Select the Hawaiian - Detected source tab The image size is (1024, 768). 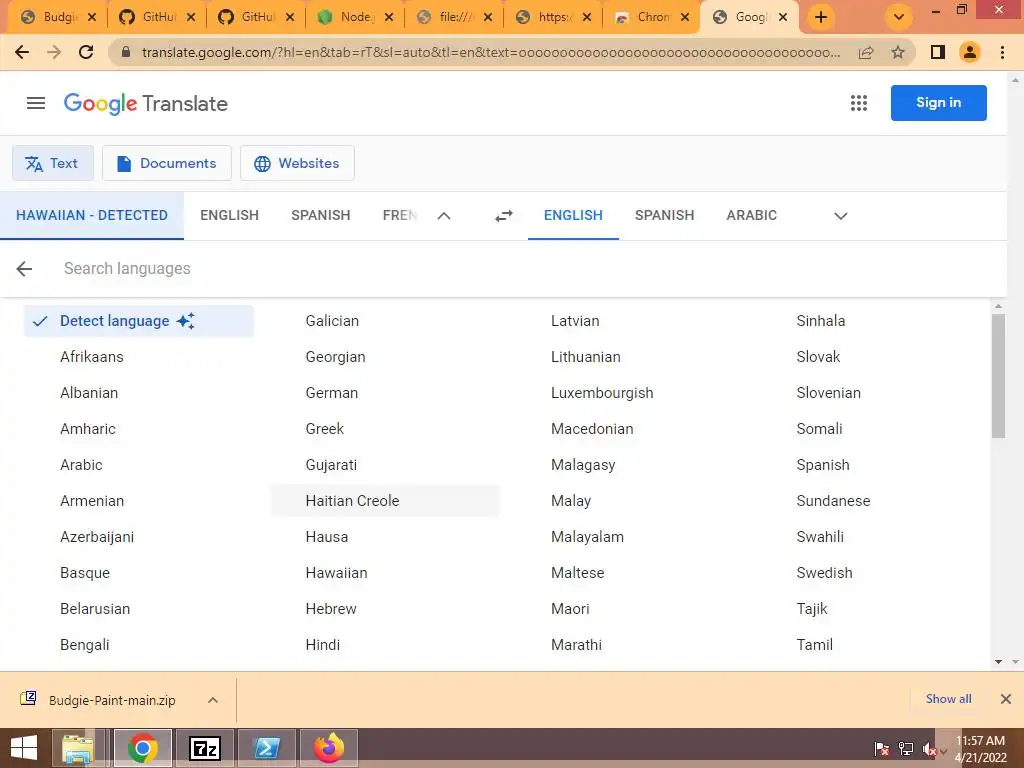[x=92, y=216]
